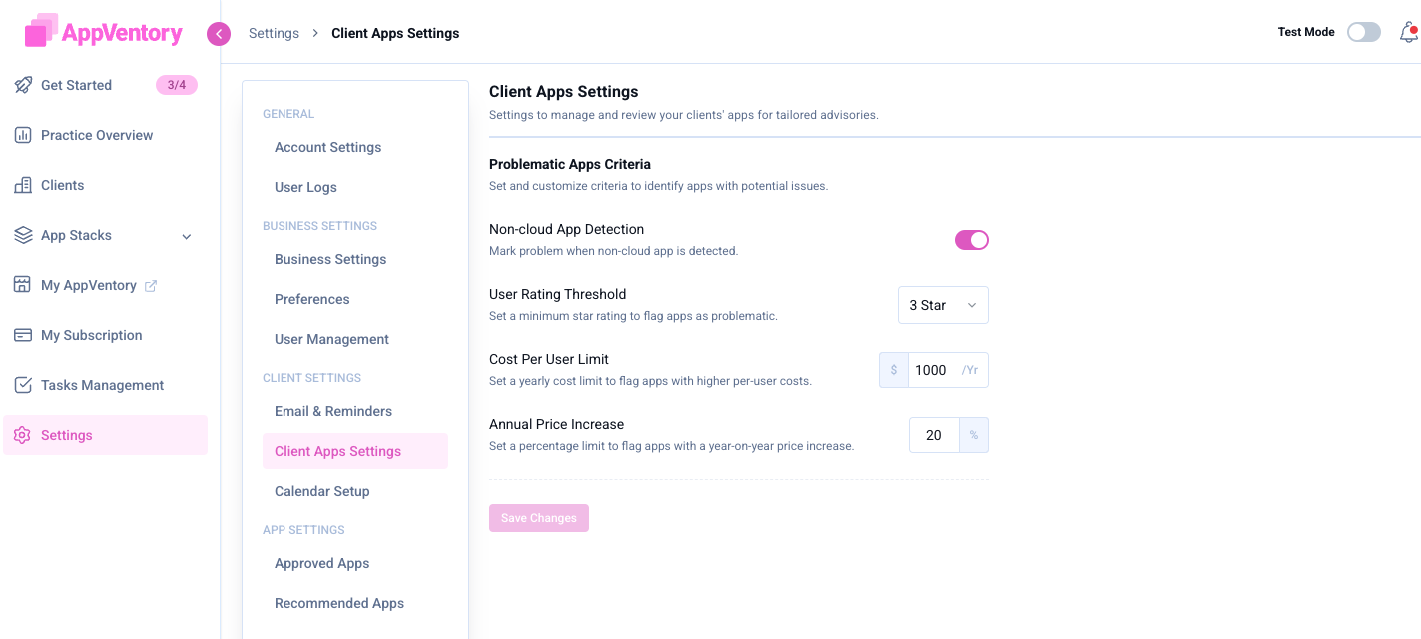1421x639 pixels.
Task: Click the Settings gear icon
Action: tap(23, 435)
